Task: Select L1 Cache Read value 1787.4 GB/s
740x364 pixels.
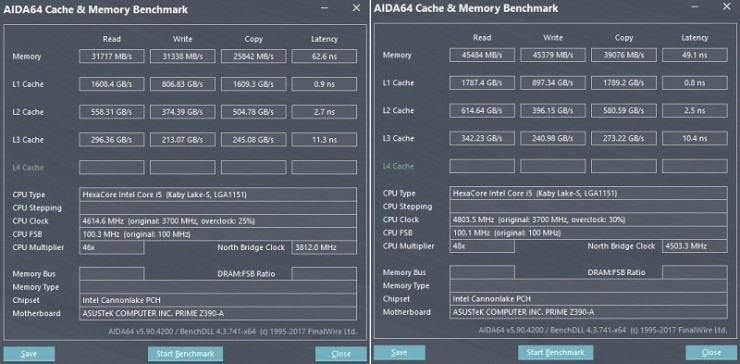Action: (482, 83)
